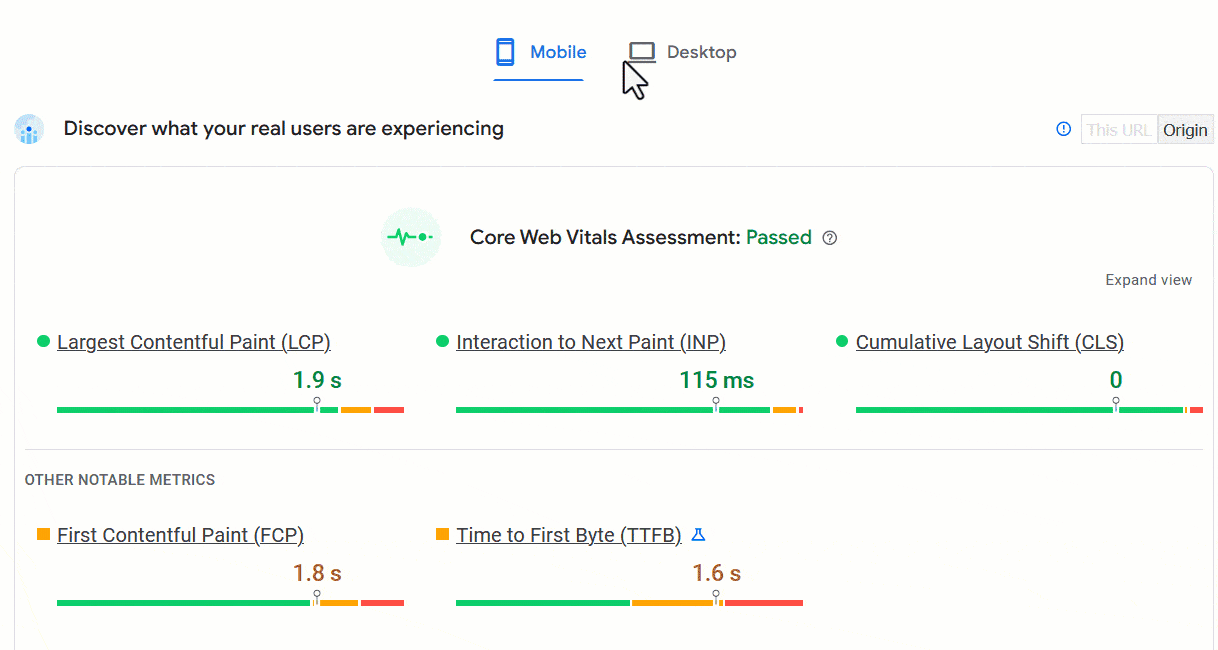
Task: Click the LCP distribution bar marker
Action: point(317,405)
